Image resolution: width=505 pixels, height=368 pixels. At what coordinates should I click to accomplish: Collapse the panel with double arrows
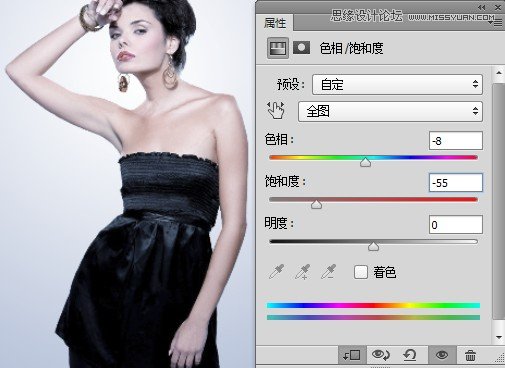pyautogui.click(x=482, y=7)
